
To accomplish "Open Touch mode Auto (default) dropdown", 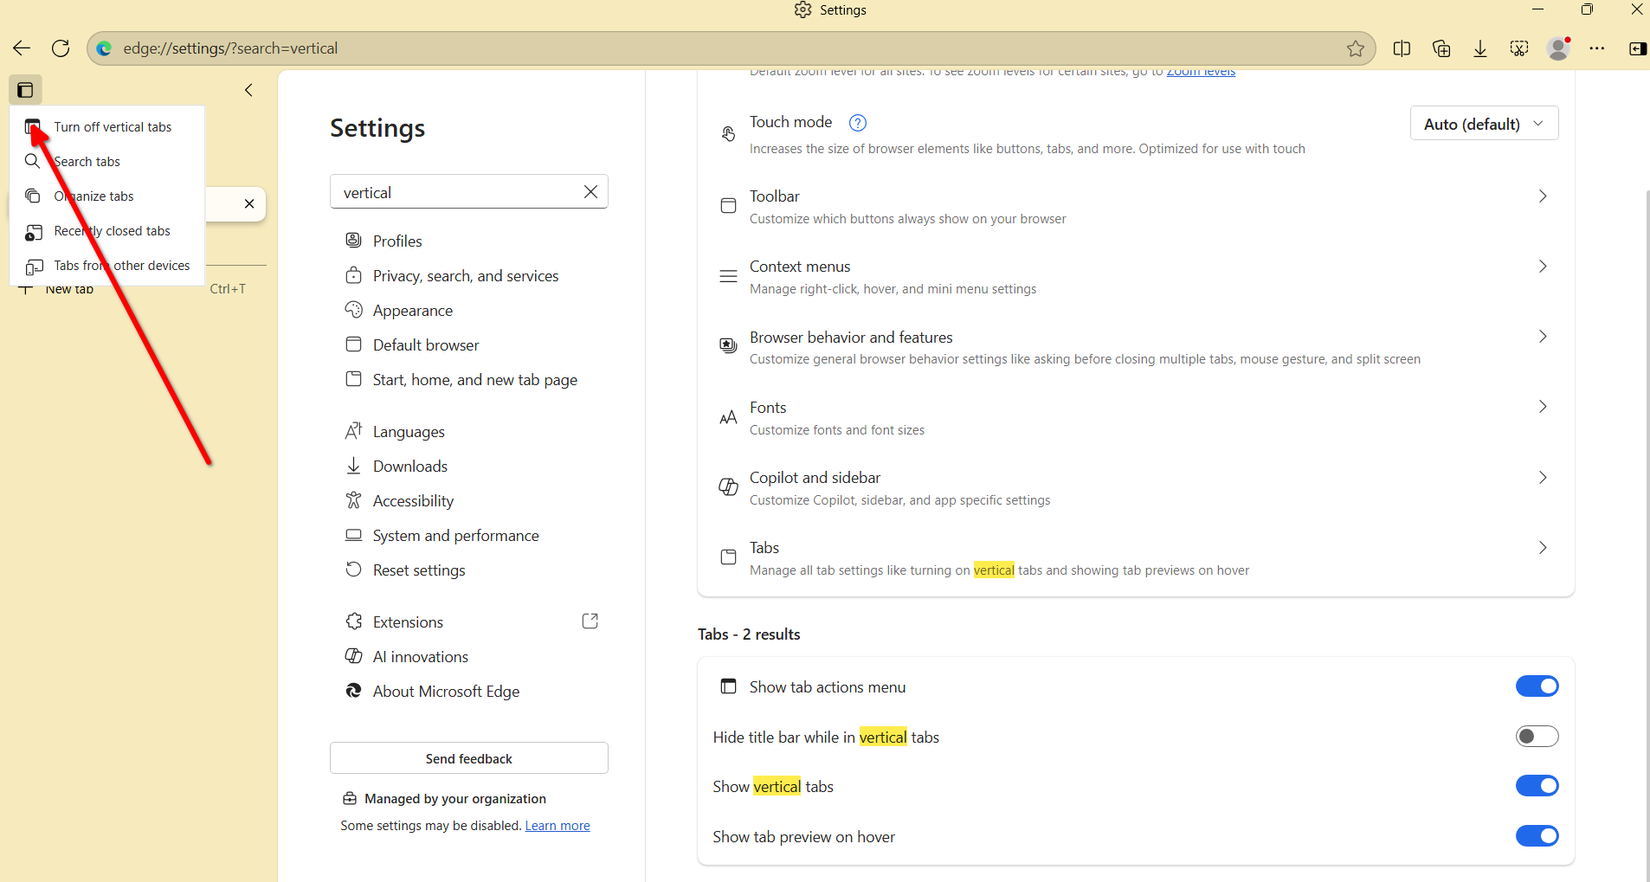I will tap(1484, 124).
